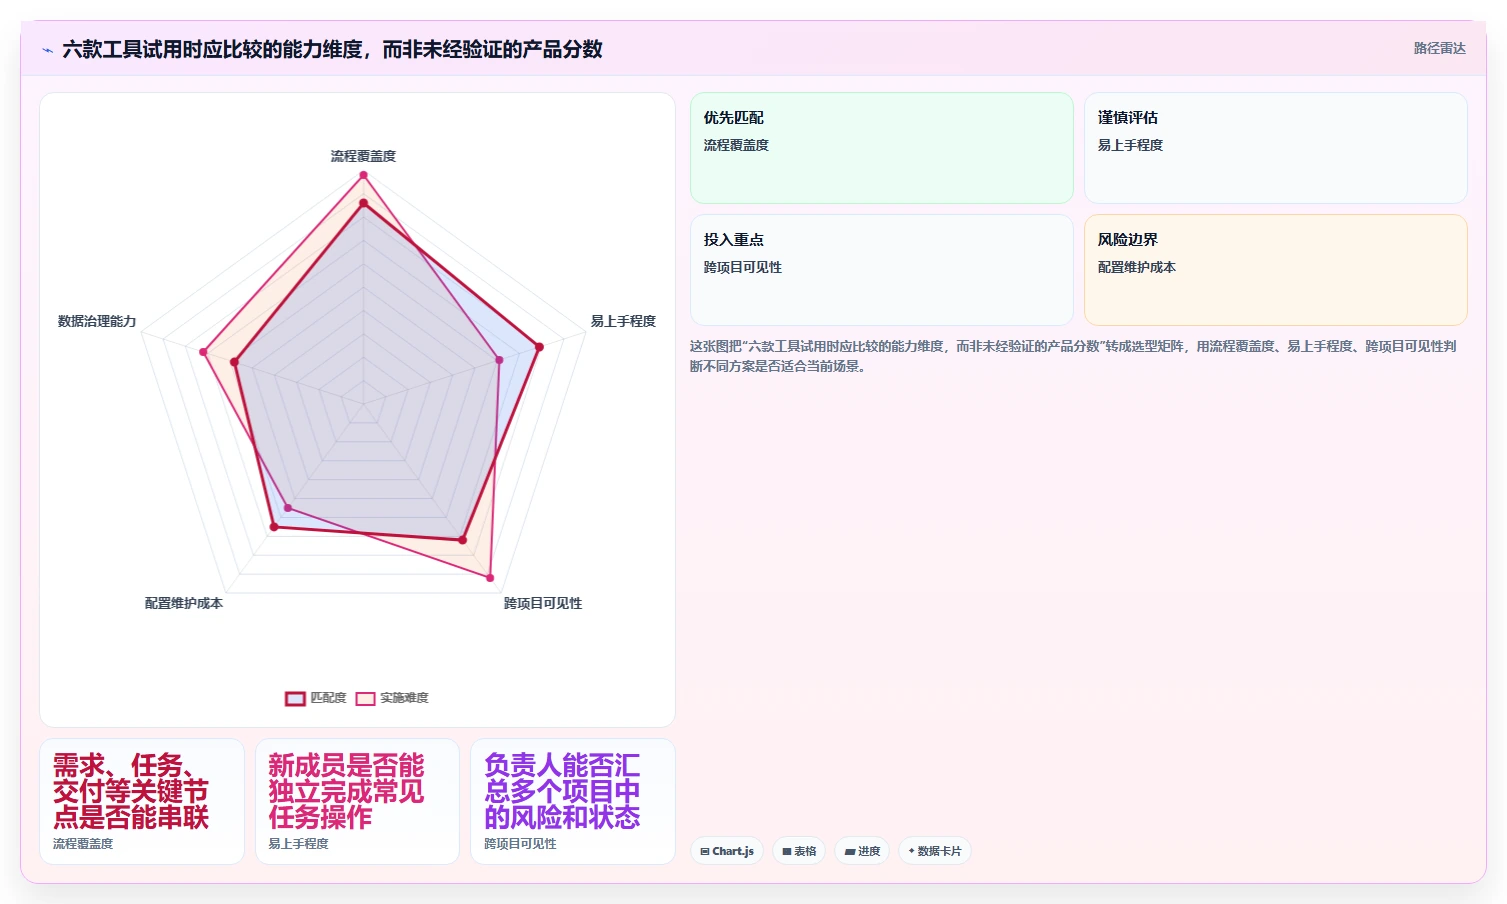Click the 流程覆盖度 axis label on the radar
This screenshot has height=904, width=1507.
click(x=363, y=156)
